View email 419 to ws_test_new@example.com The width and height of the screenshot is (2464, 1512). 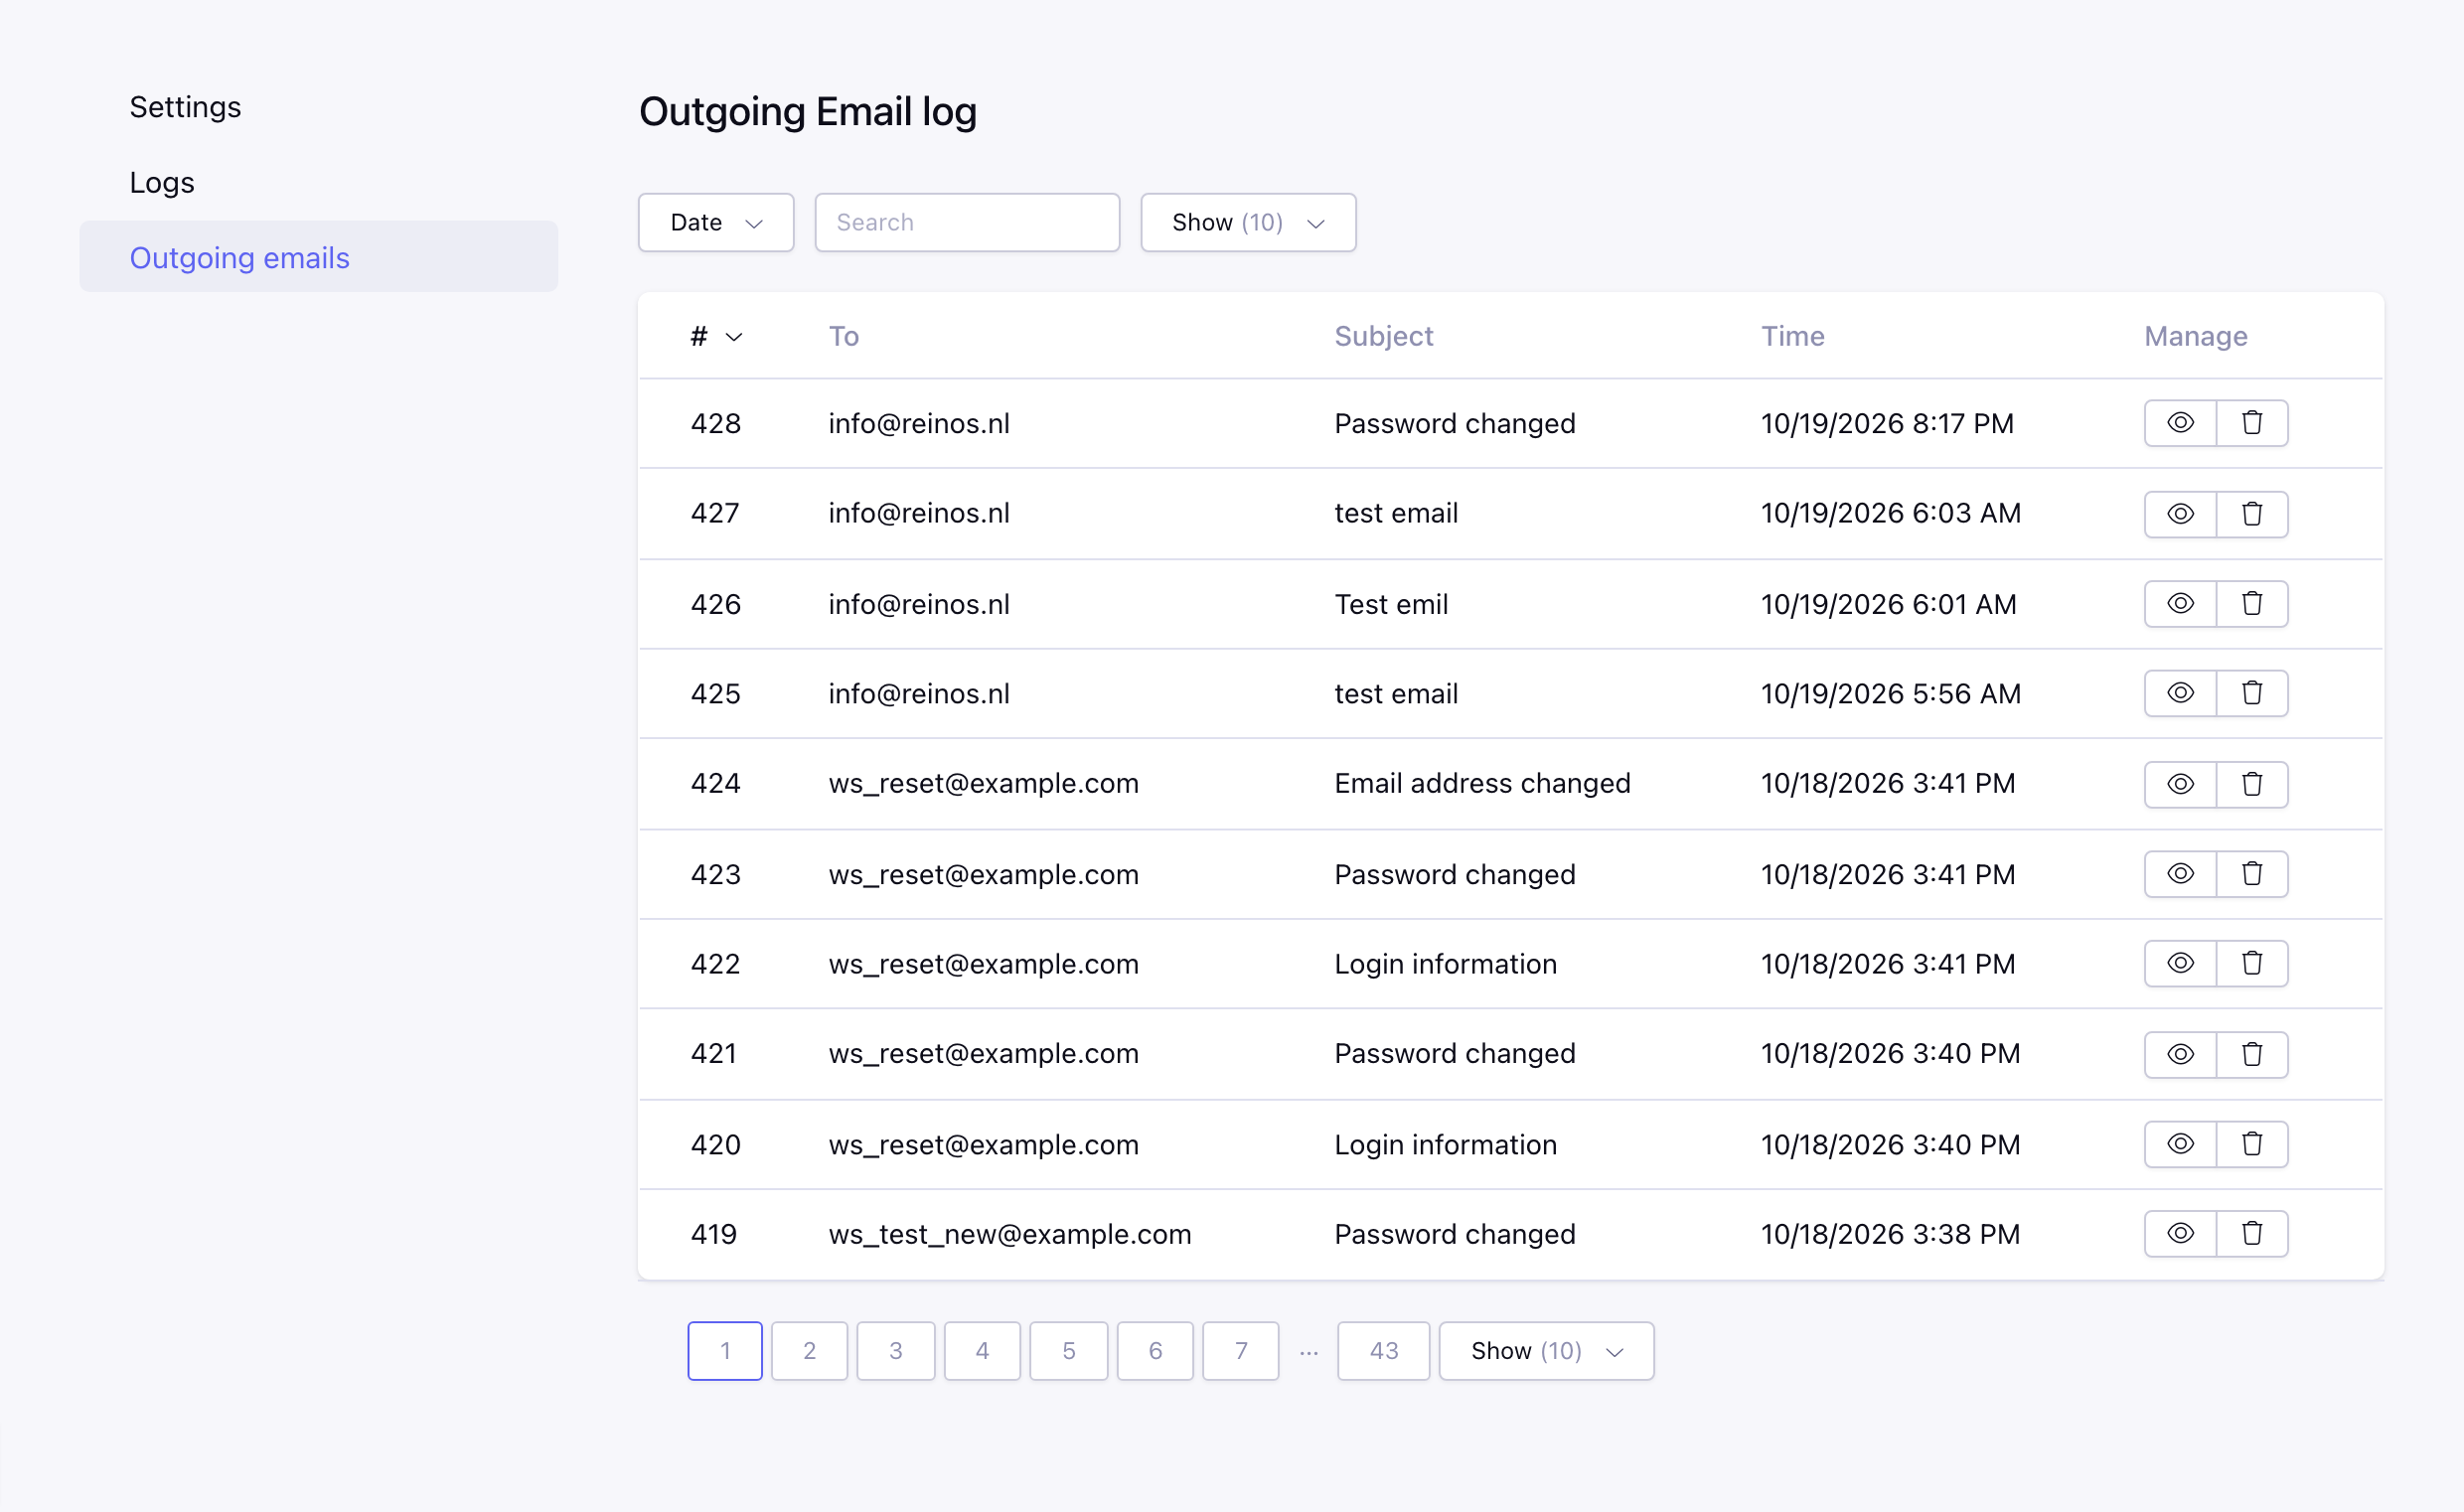[2180, 1234]
